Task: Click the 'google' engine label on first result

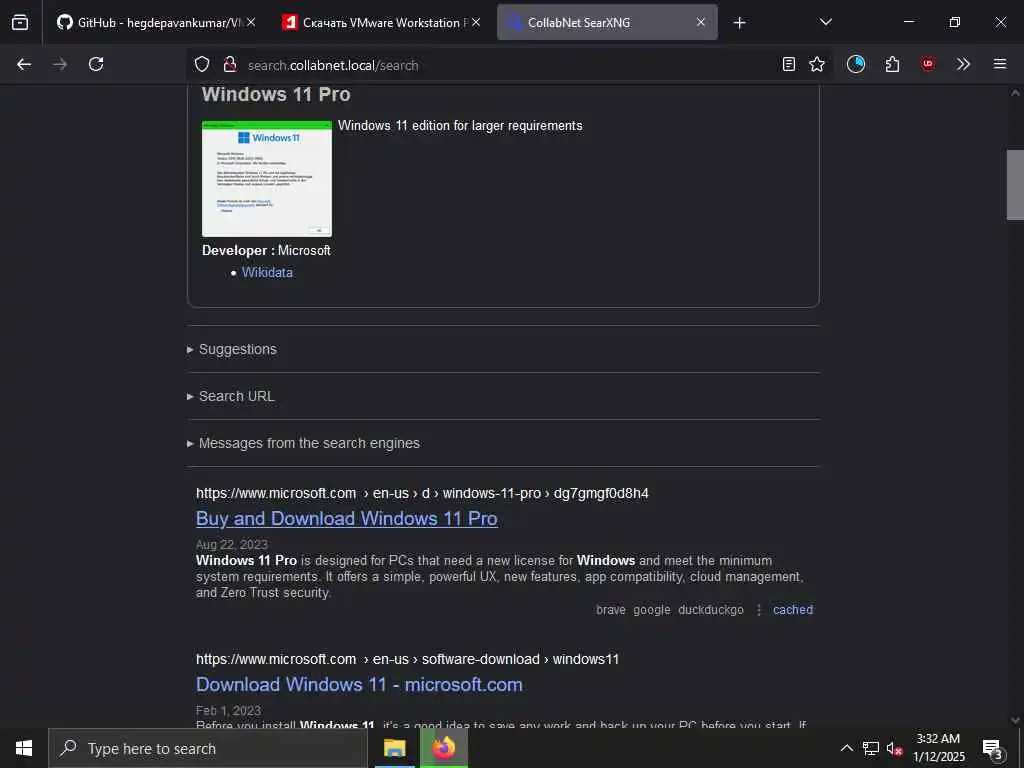Action: point(652,609)
